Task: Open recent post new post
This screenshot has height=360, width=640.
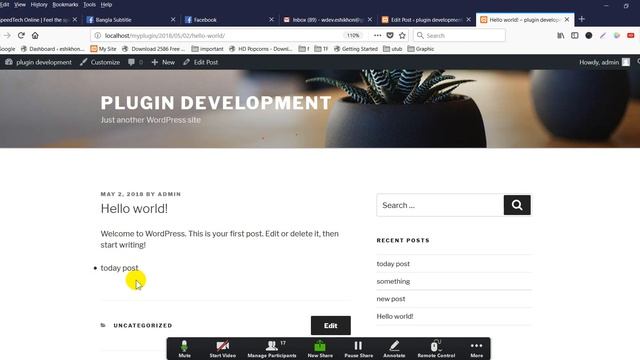Action: pos(391,299)
